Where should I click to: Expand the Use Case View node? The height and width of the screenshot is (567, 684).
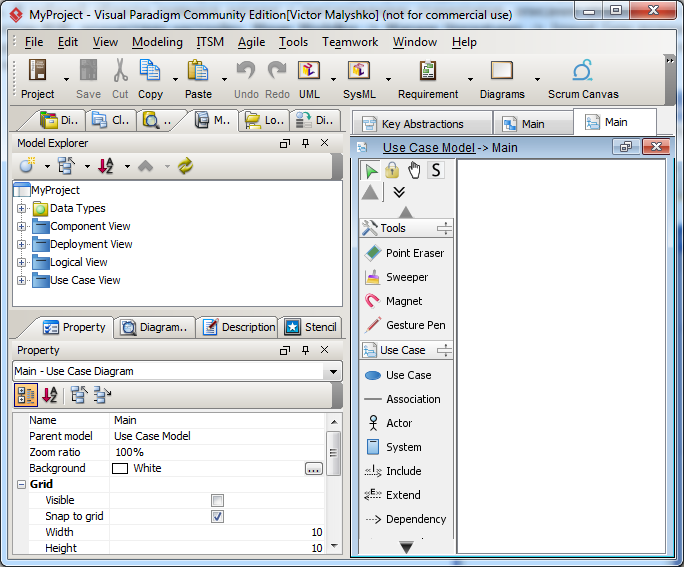click(x=21, y=280)
